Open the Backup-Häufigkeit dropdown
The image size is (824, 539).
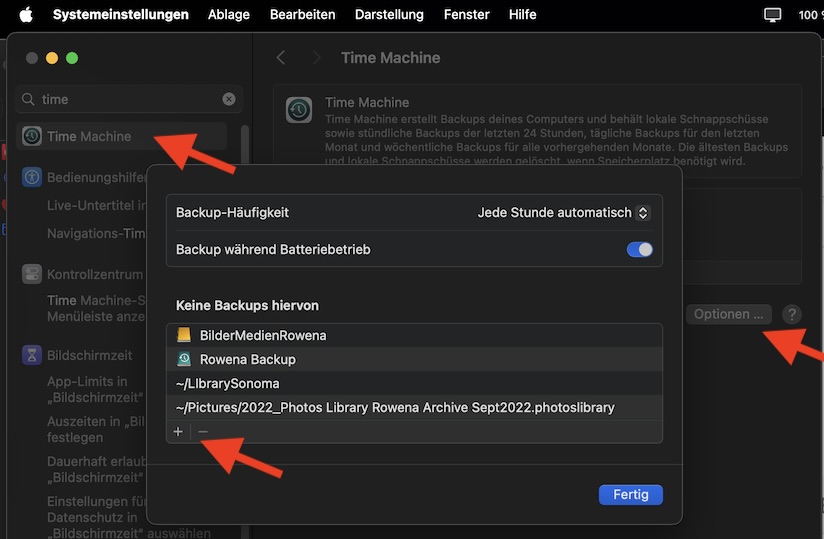564,213
